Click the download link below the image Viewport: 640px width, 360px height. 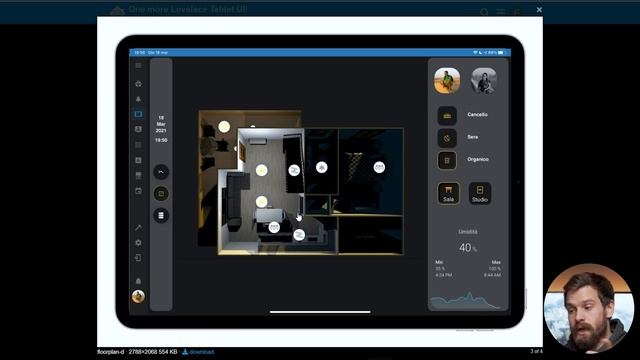[198, 352]
